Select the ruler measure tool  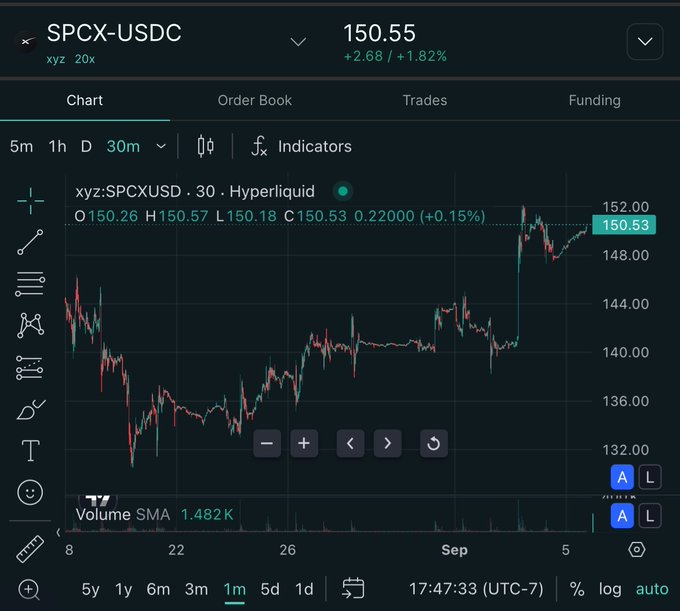30,549
